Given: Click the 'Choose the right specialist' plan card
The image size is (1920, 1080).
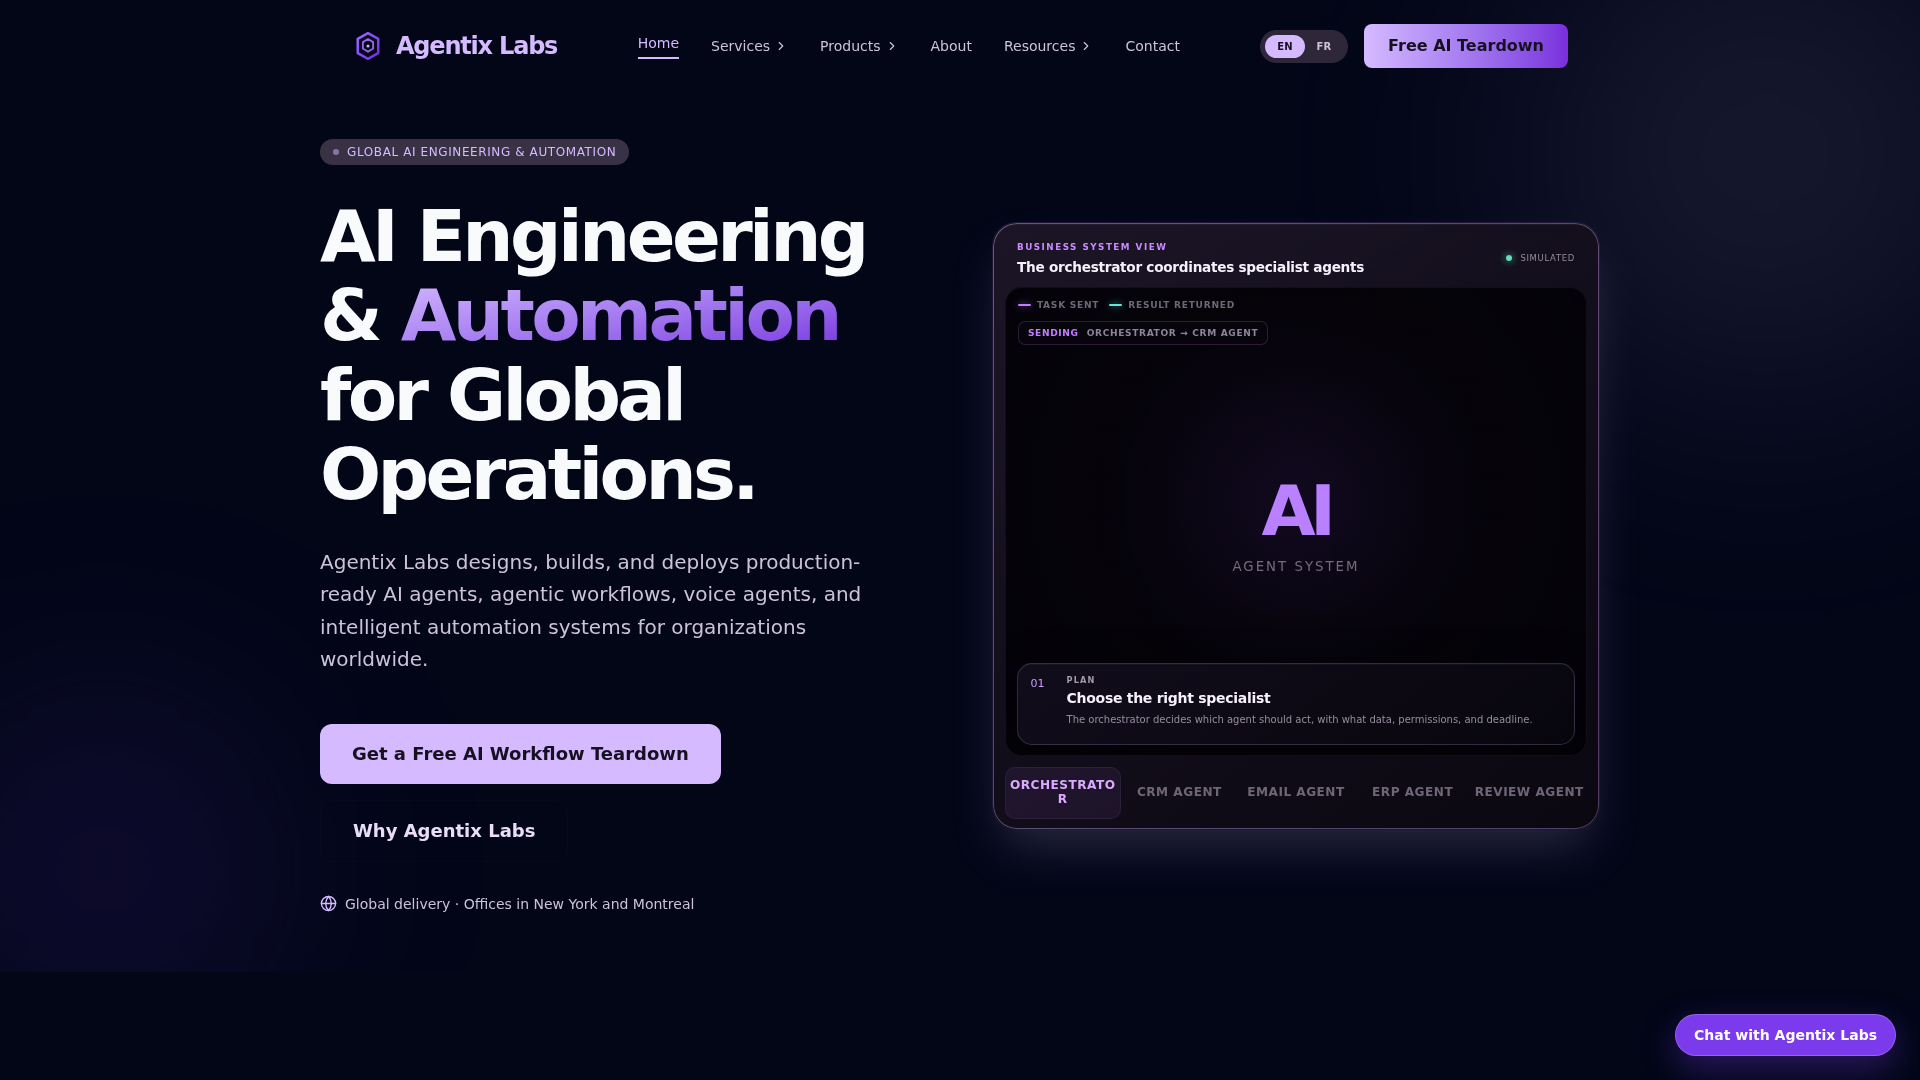Looking at the screenshot, I should click(x=1296, y=704).
